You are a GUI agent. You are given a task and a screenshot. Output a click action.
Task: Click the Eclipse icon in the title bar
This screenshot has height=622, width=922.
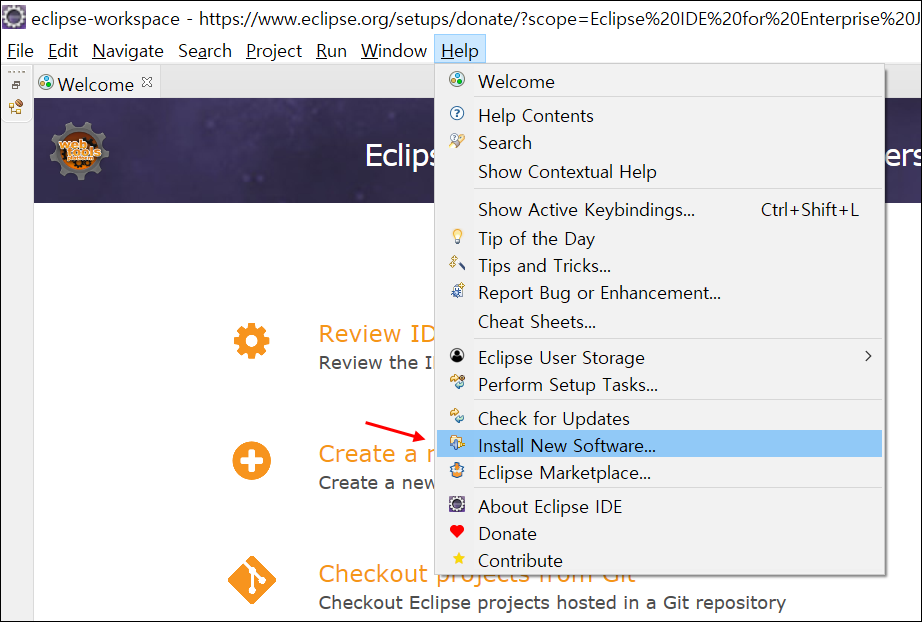point(14,17)
